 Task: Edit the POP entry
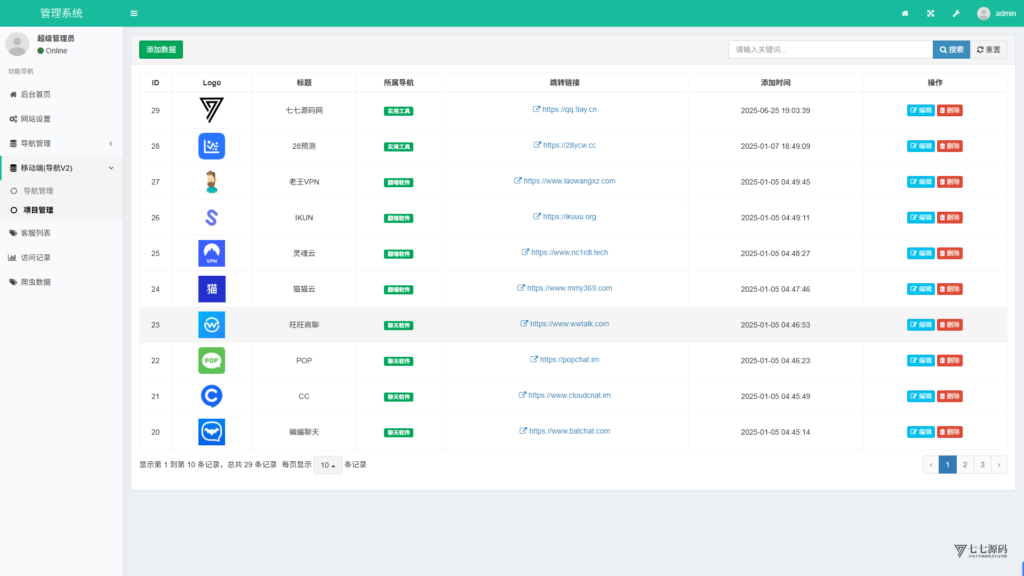[x=921, y=360]
